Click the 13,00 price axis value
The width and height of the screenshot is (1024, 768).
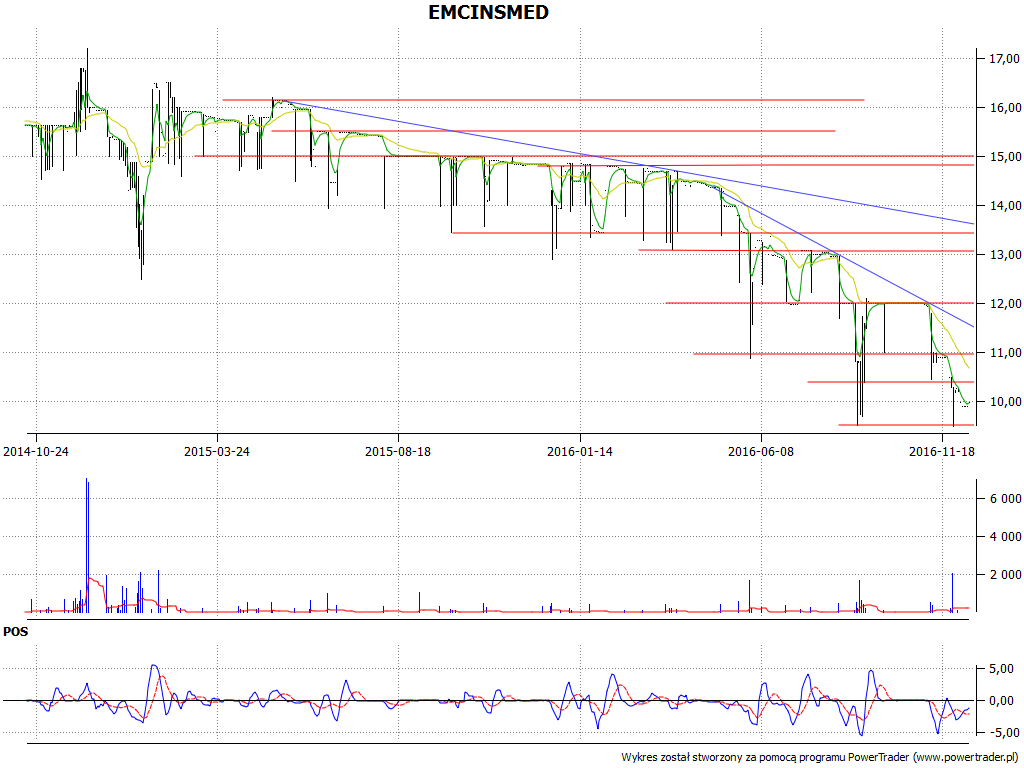tap(1004, 255)
